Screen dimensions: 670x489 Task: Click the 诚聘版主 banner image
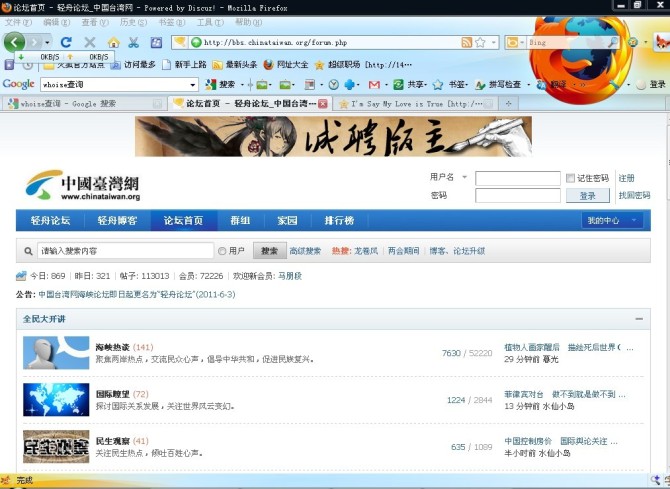(x=334, y=136)
